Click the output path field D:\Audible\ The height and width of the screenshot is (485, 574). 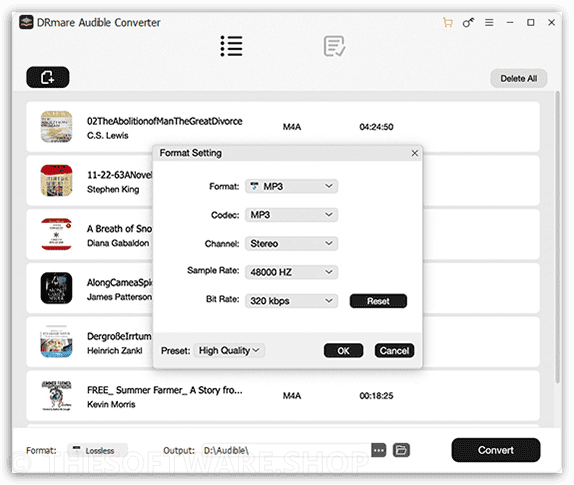[286, 451]
